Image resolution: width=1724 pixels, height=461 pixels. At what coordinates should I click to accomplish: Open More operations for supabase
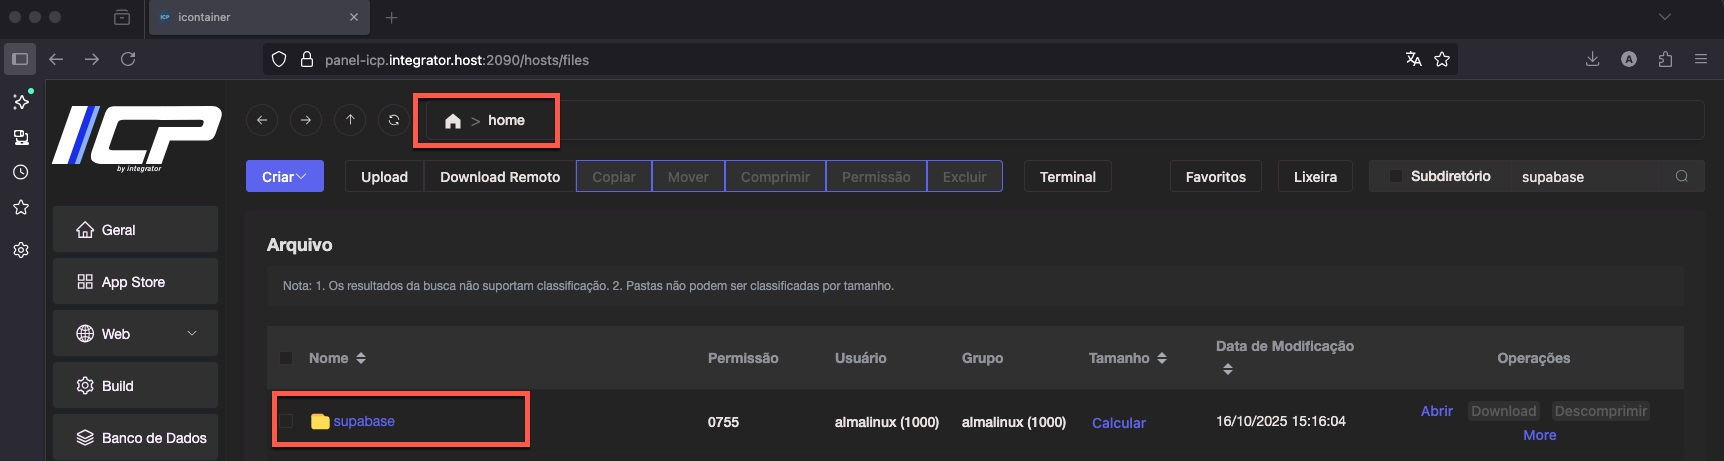1539,435
